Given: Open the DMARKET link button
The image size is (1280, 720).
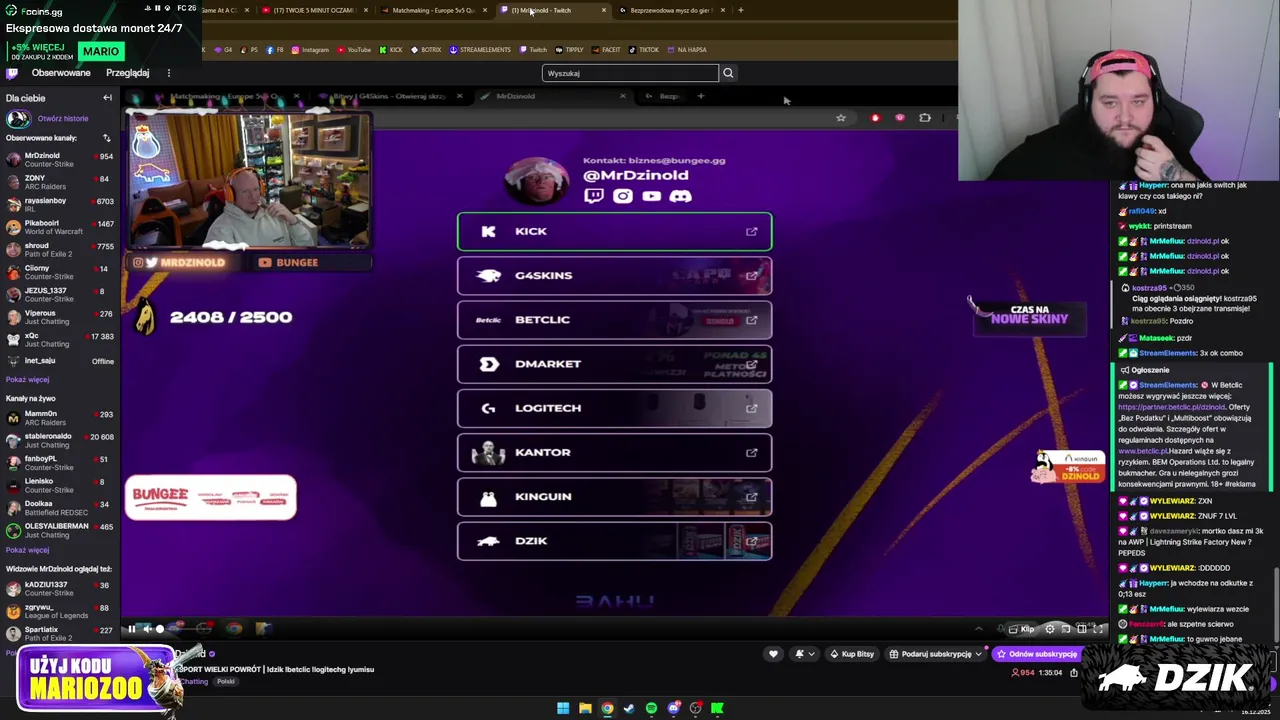Looking at the screenshot, I should point(615,364).
